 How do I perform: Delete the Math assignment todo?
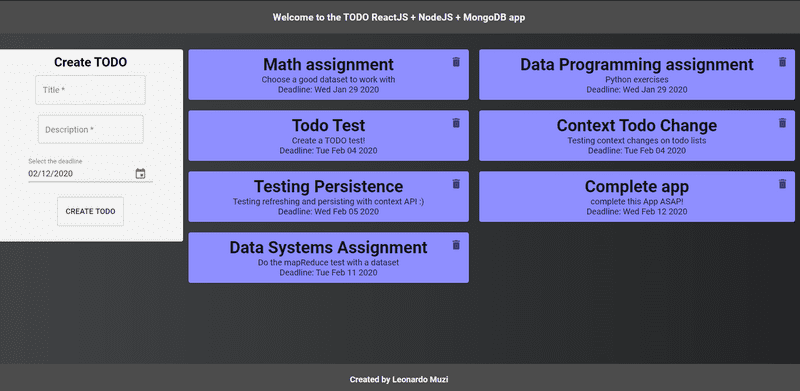point(456,62)
